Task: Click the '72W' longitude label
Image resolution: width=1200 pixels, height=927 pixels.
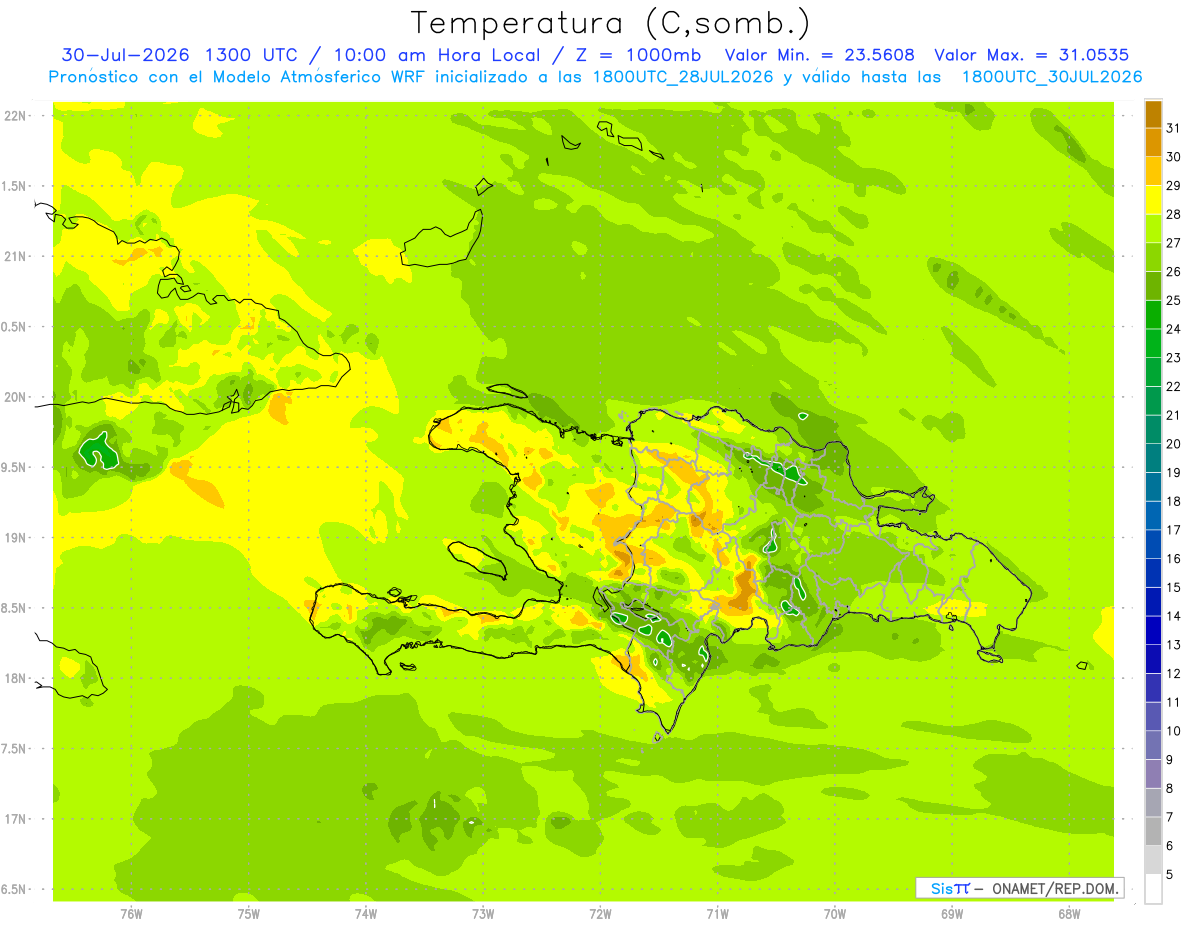Action: (601, 914)
